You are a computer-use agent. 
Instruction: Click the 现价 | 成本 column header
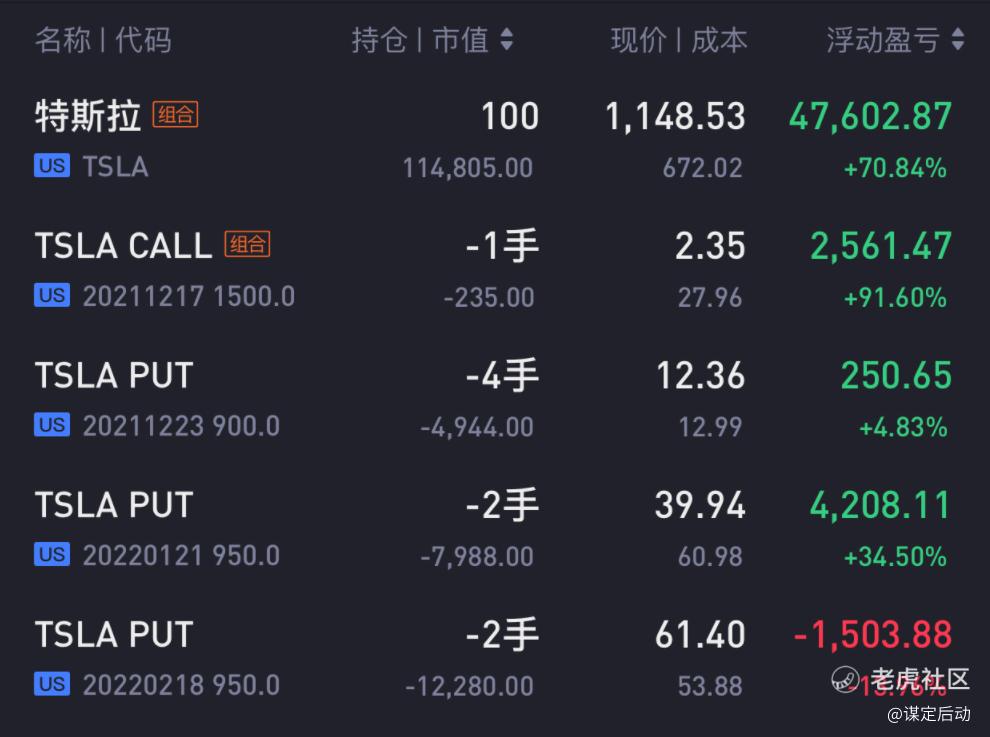pyautogui.click(x=679, y=40)
